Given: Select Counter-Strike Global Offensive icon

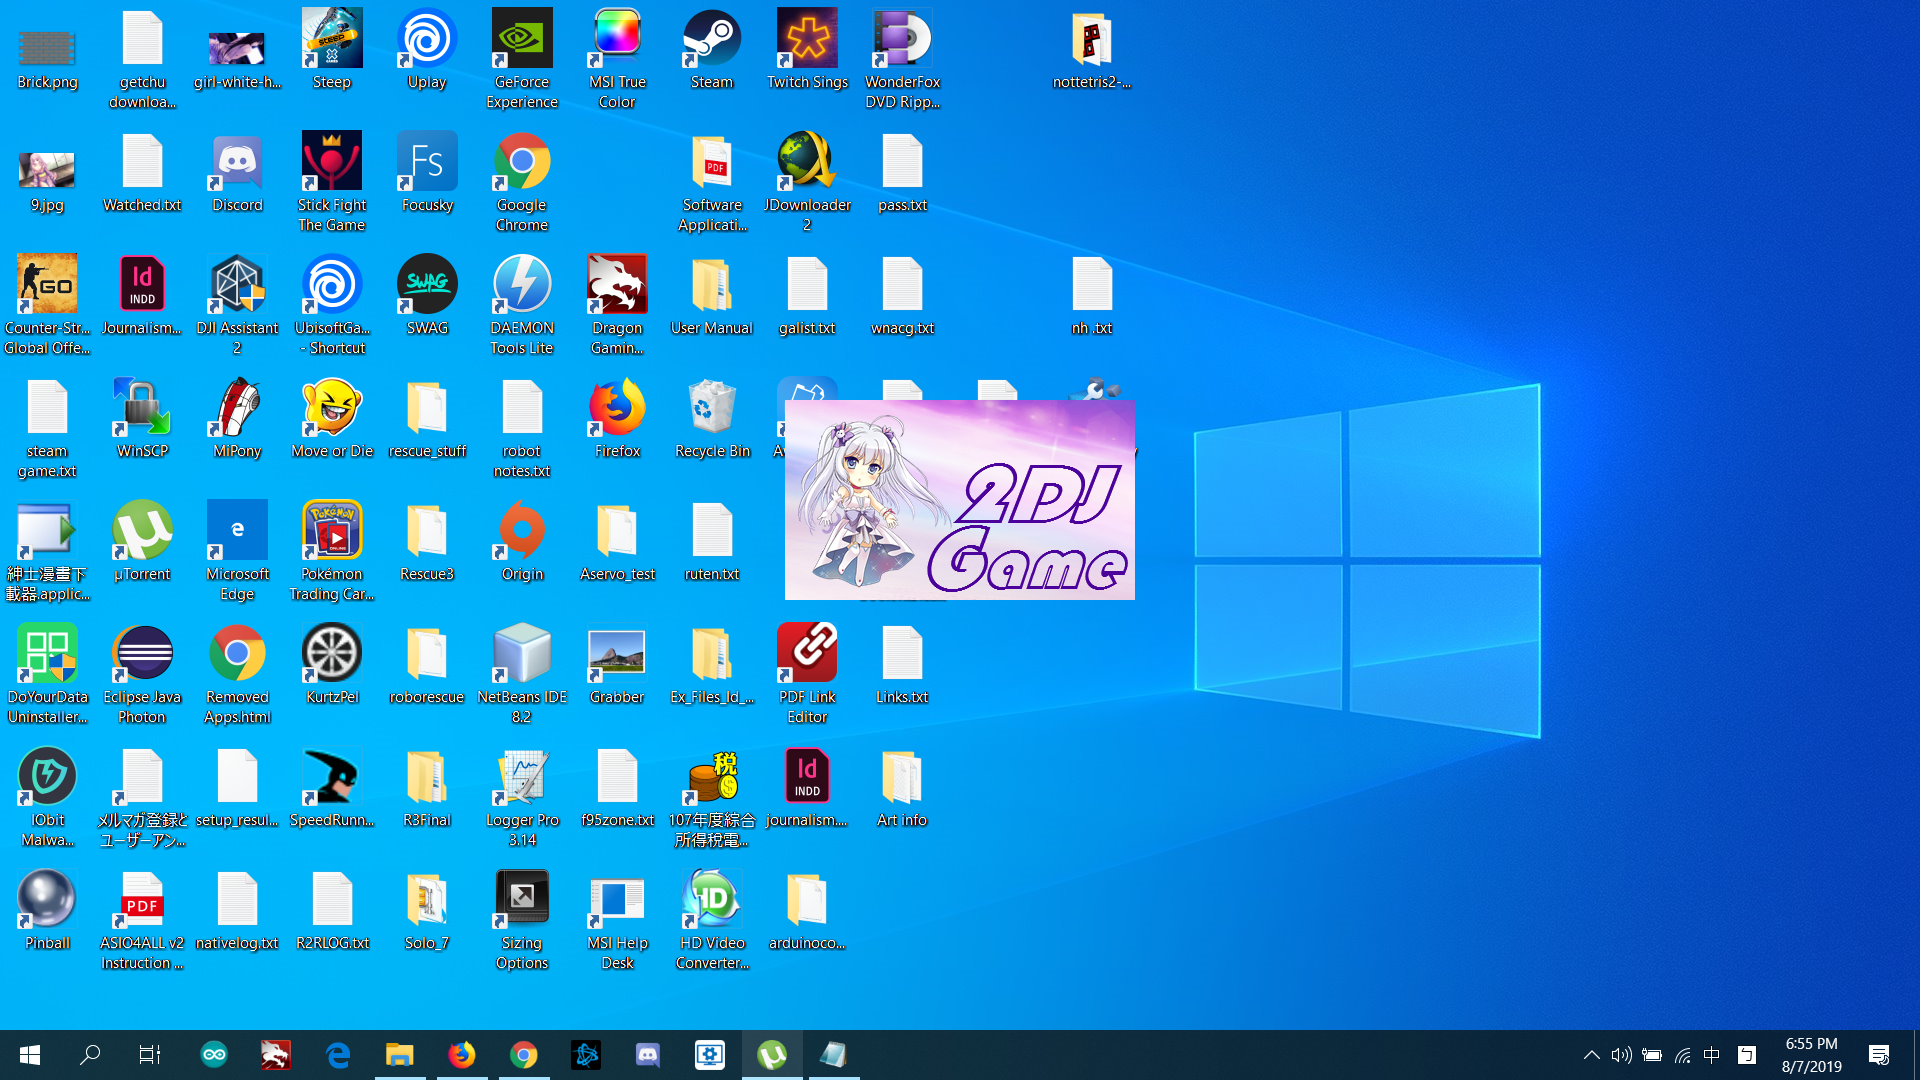Looking at the screenshot, I should click(47, 306).
